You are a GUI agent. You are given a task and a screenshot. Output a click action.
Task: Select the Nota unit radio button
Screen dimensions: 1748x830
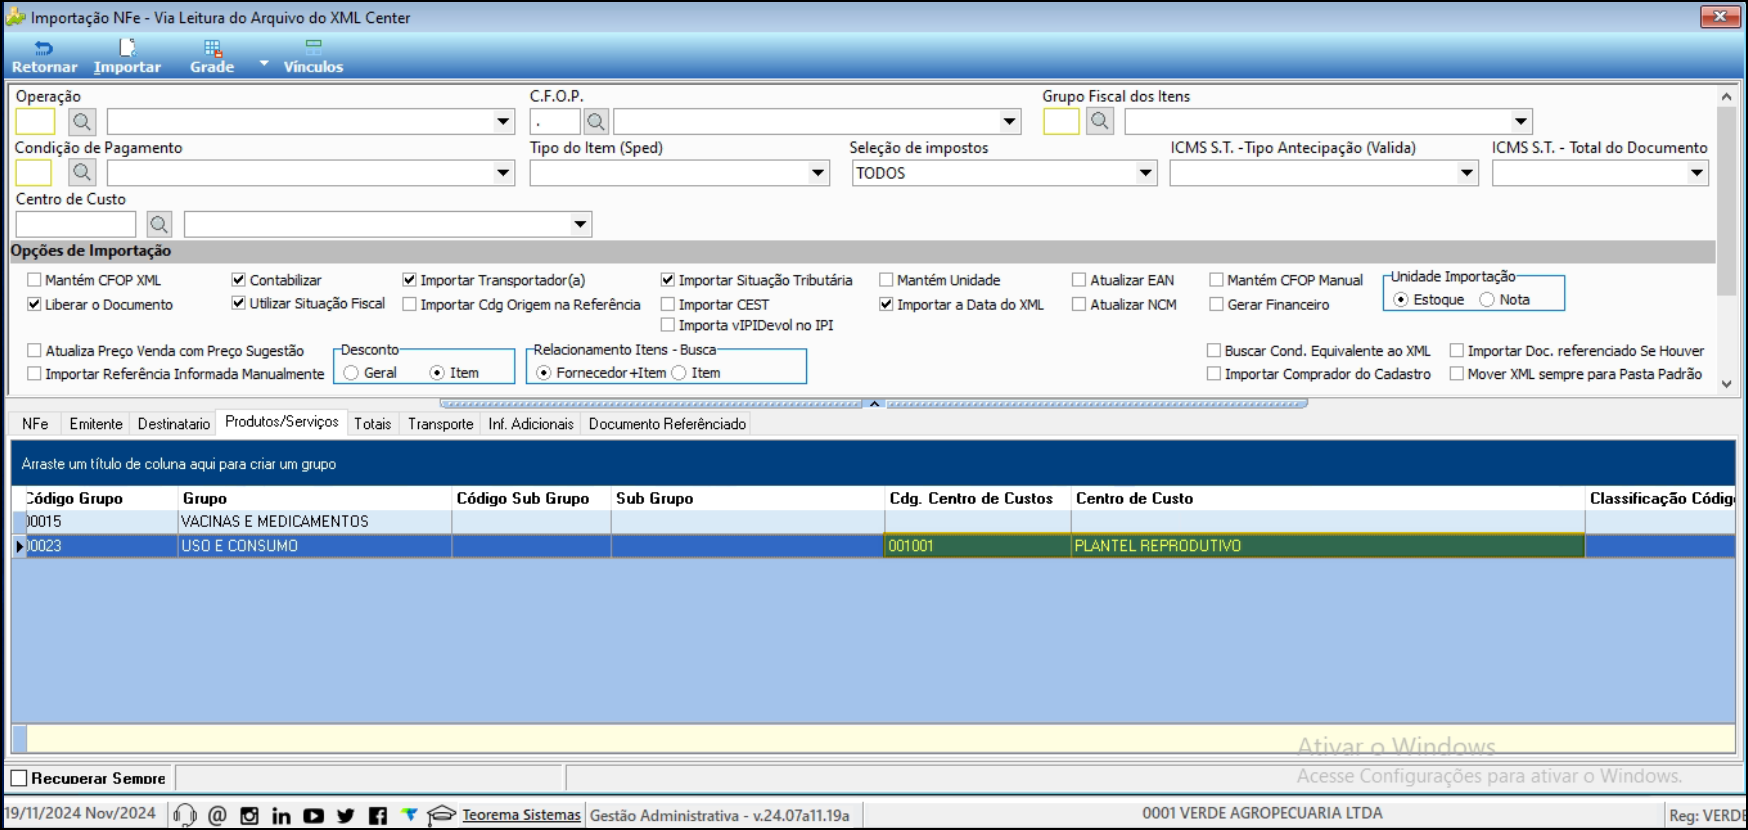(x=1487, y=299)
